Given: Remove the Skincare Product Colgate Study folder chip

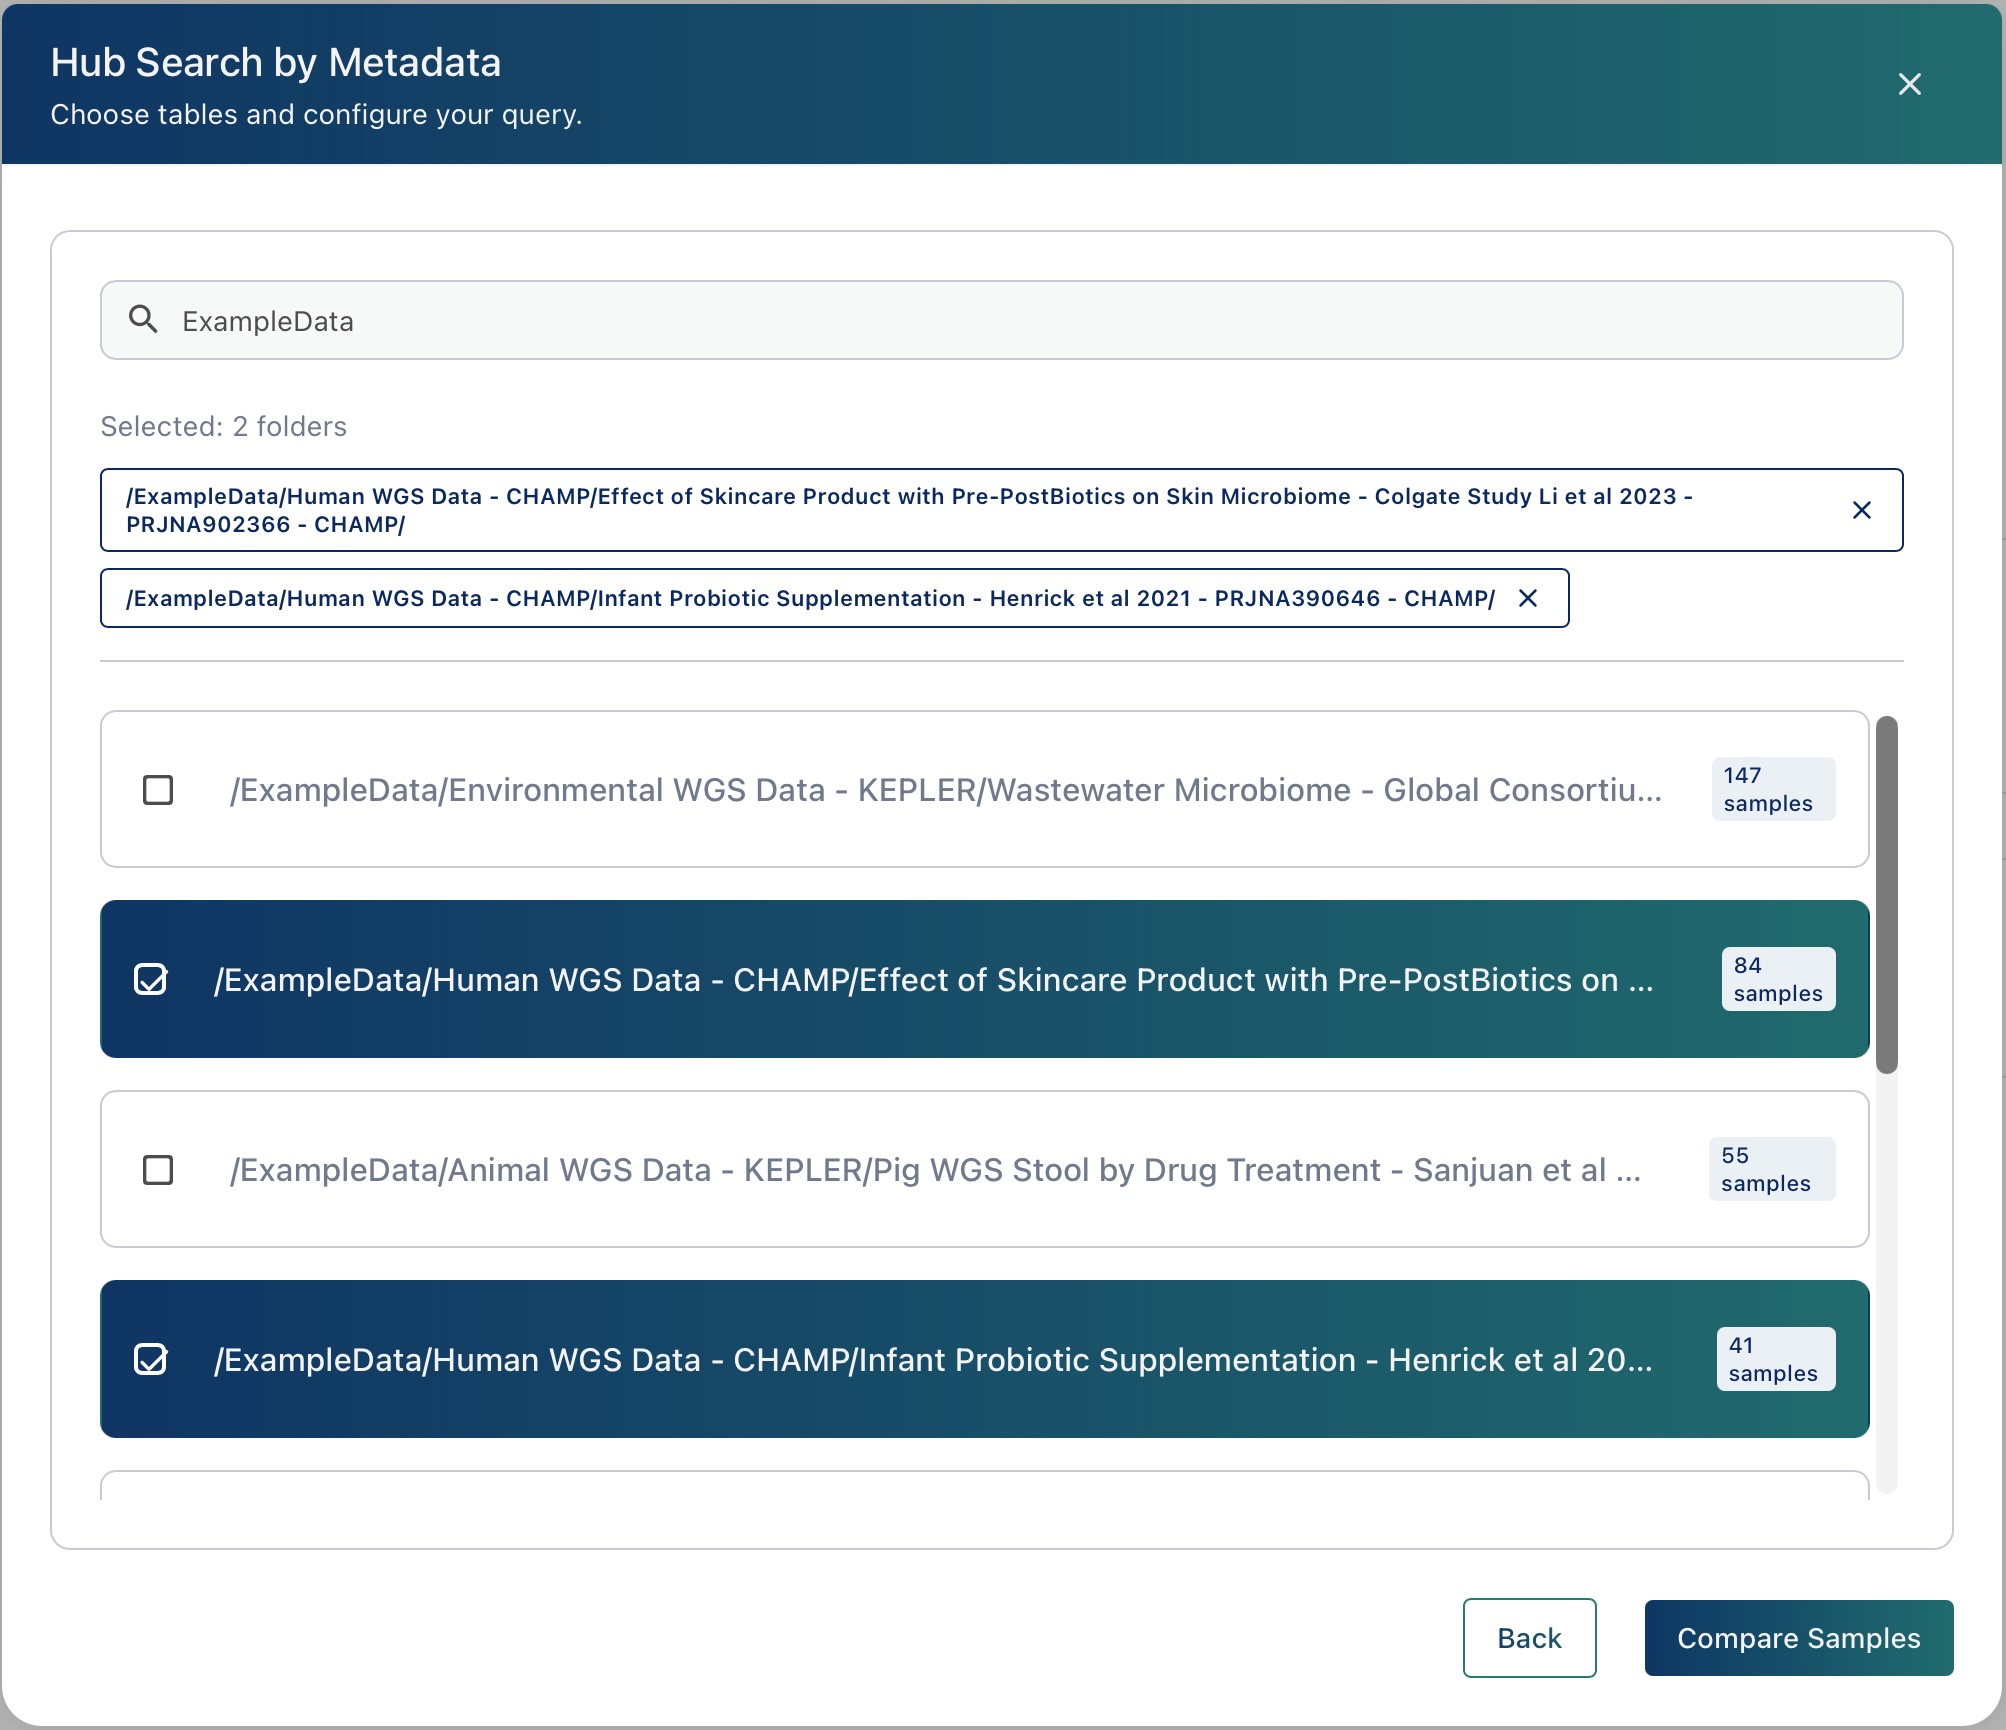Looking at the screenshot, I should tap(1861, 510).
